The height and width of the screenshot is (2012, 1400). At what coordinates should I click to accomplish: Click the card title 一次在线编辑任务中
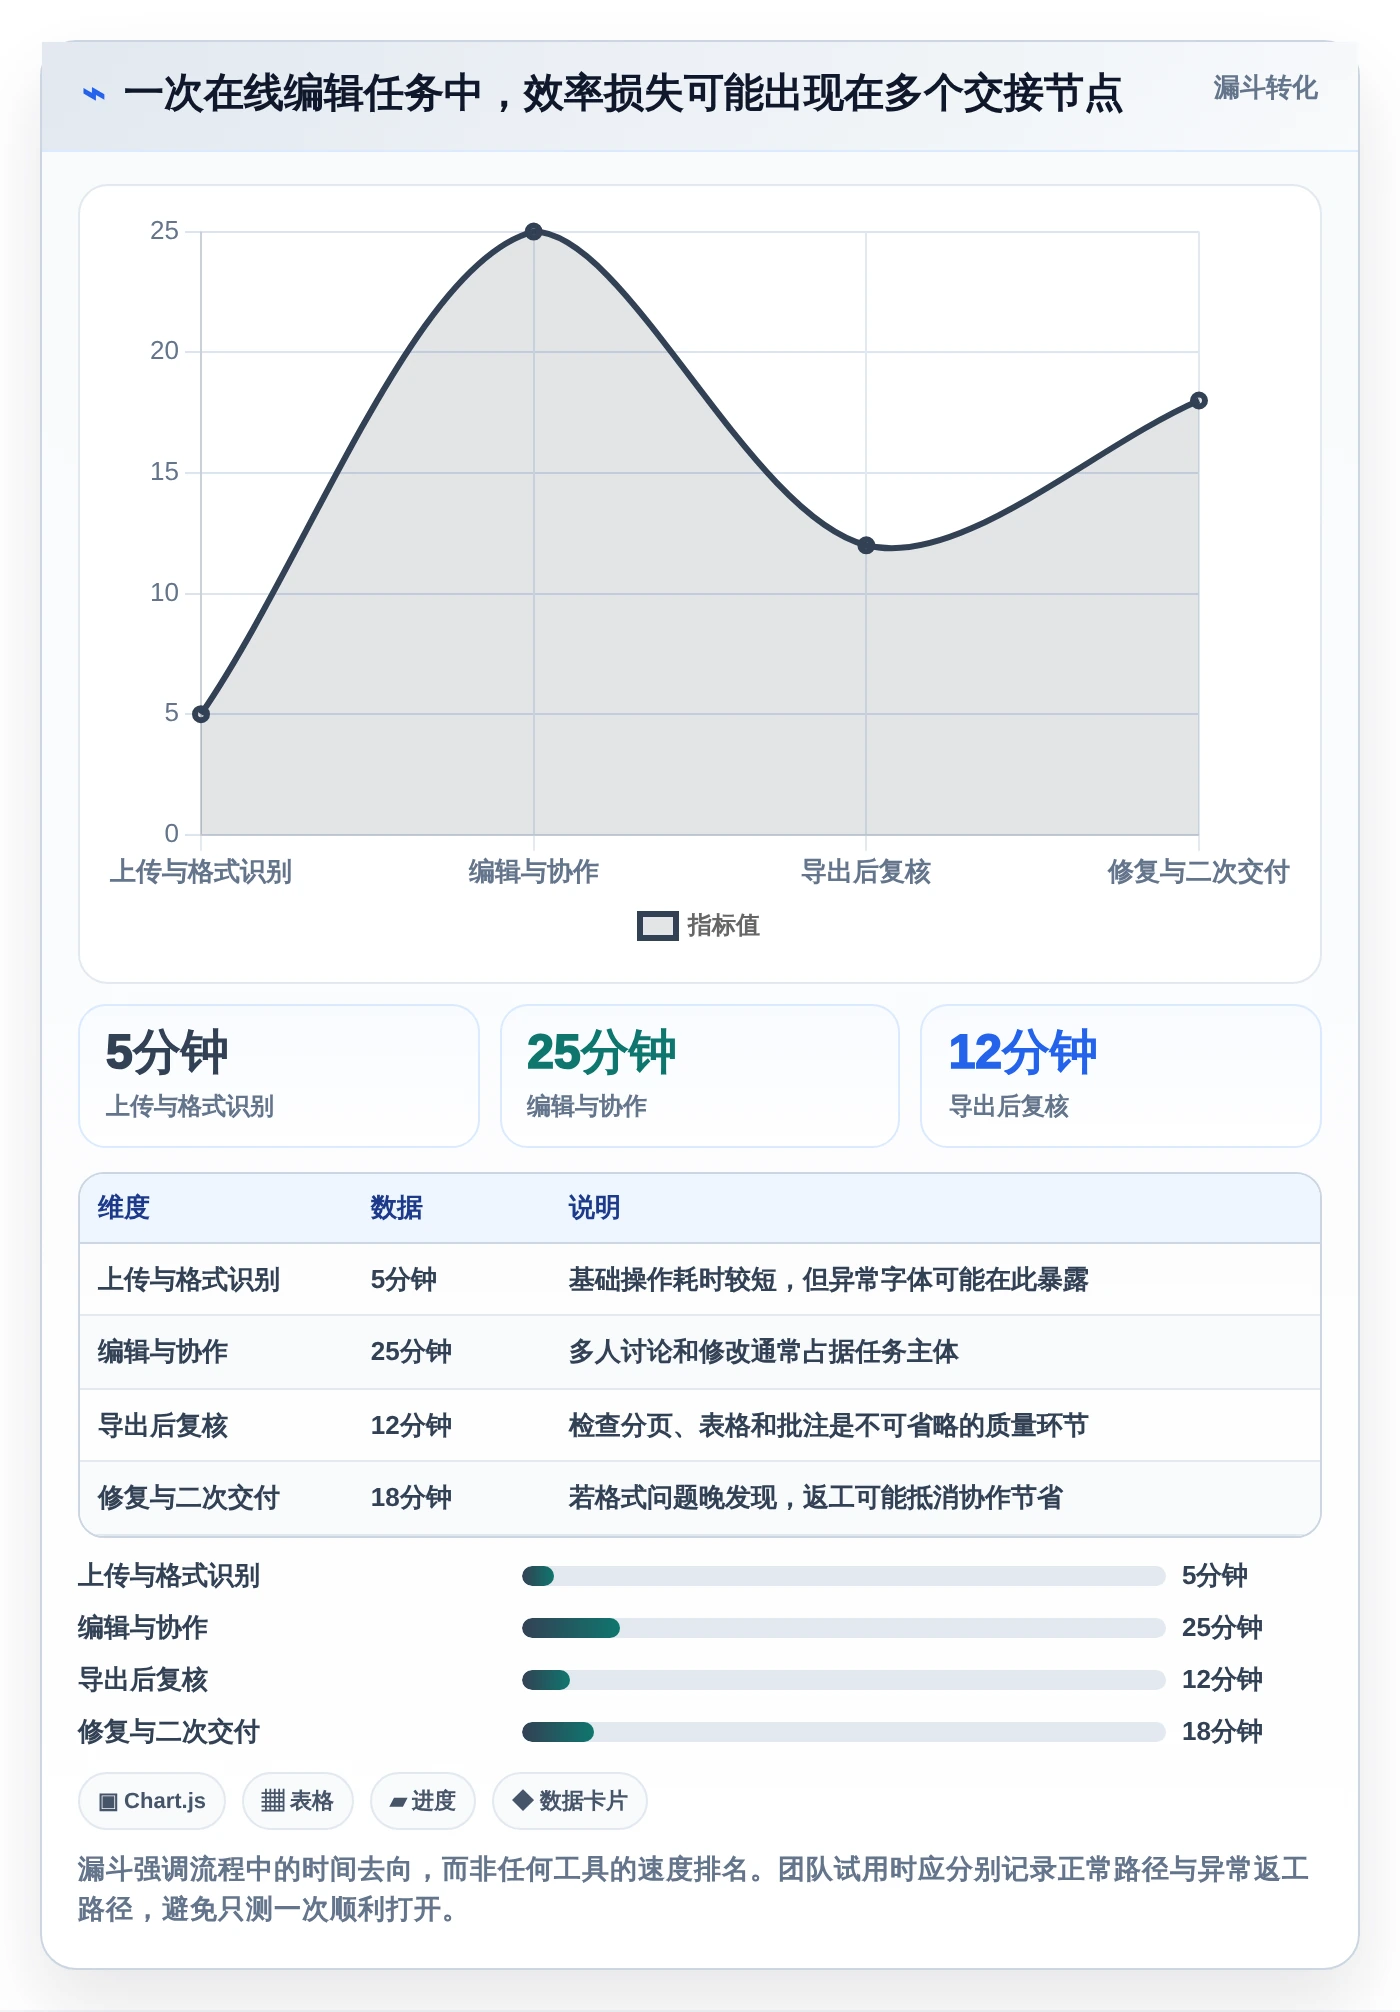tap(623, 94)
